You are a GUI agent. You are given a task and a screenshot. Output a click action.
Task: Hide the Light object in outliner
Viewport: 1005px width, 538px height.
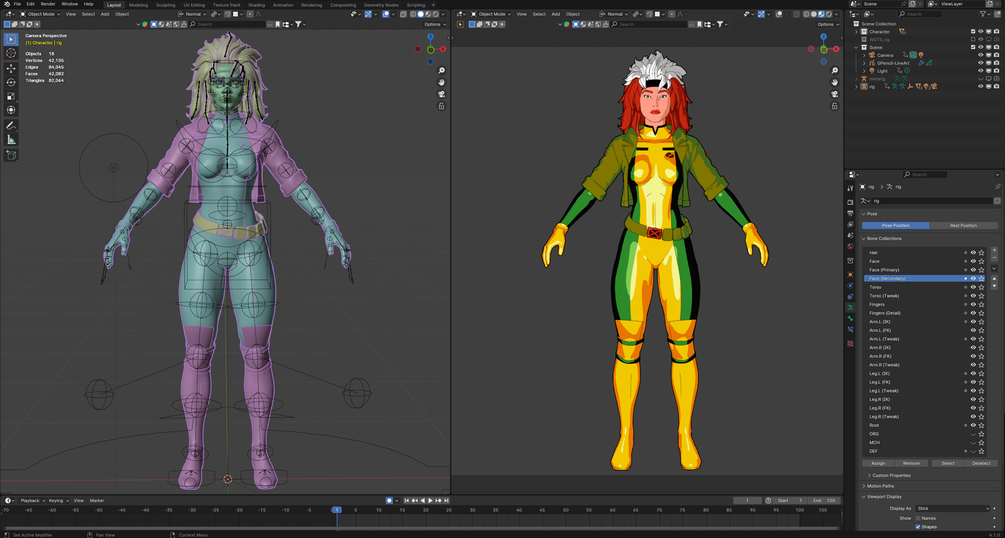pyautogui.click(x=980, y=71)
